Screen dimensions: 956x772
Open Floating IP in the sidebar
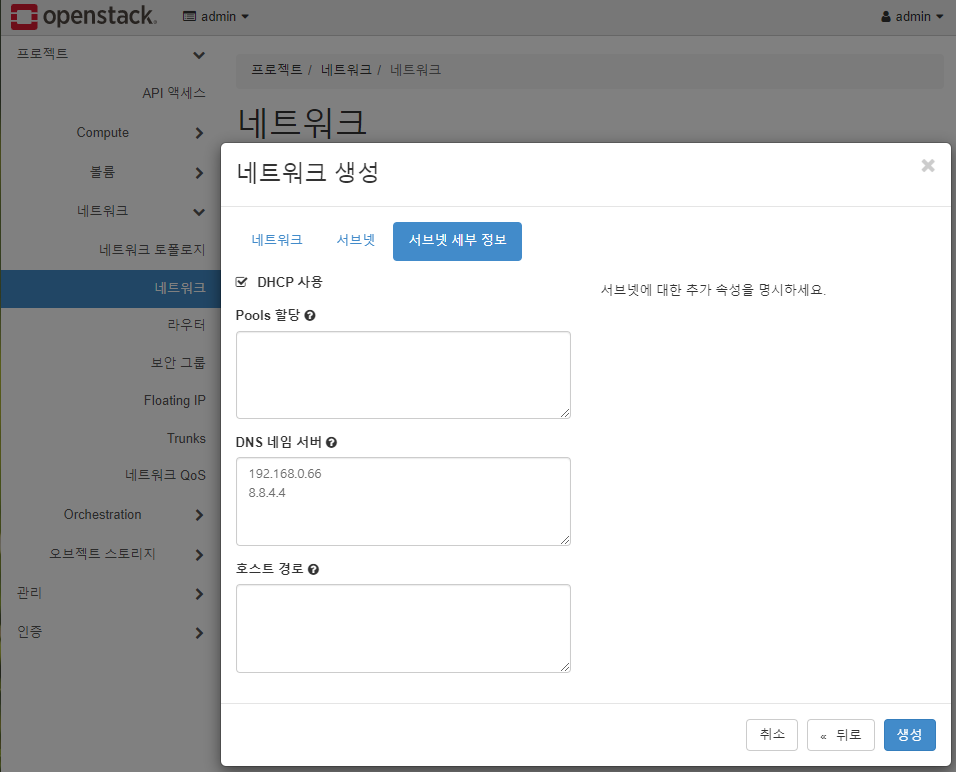[174, 401]
